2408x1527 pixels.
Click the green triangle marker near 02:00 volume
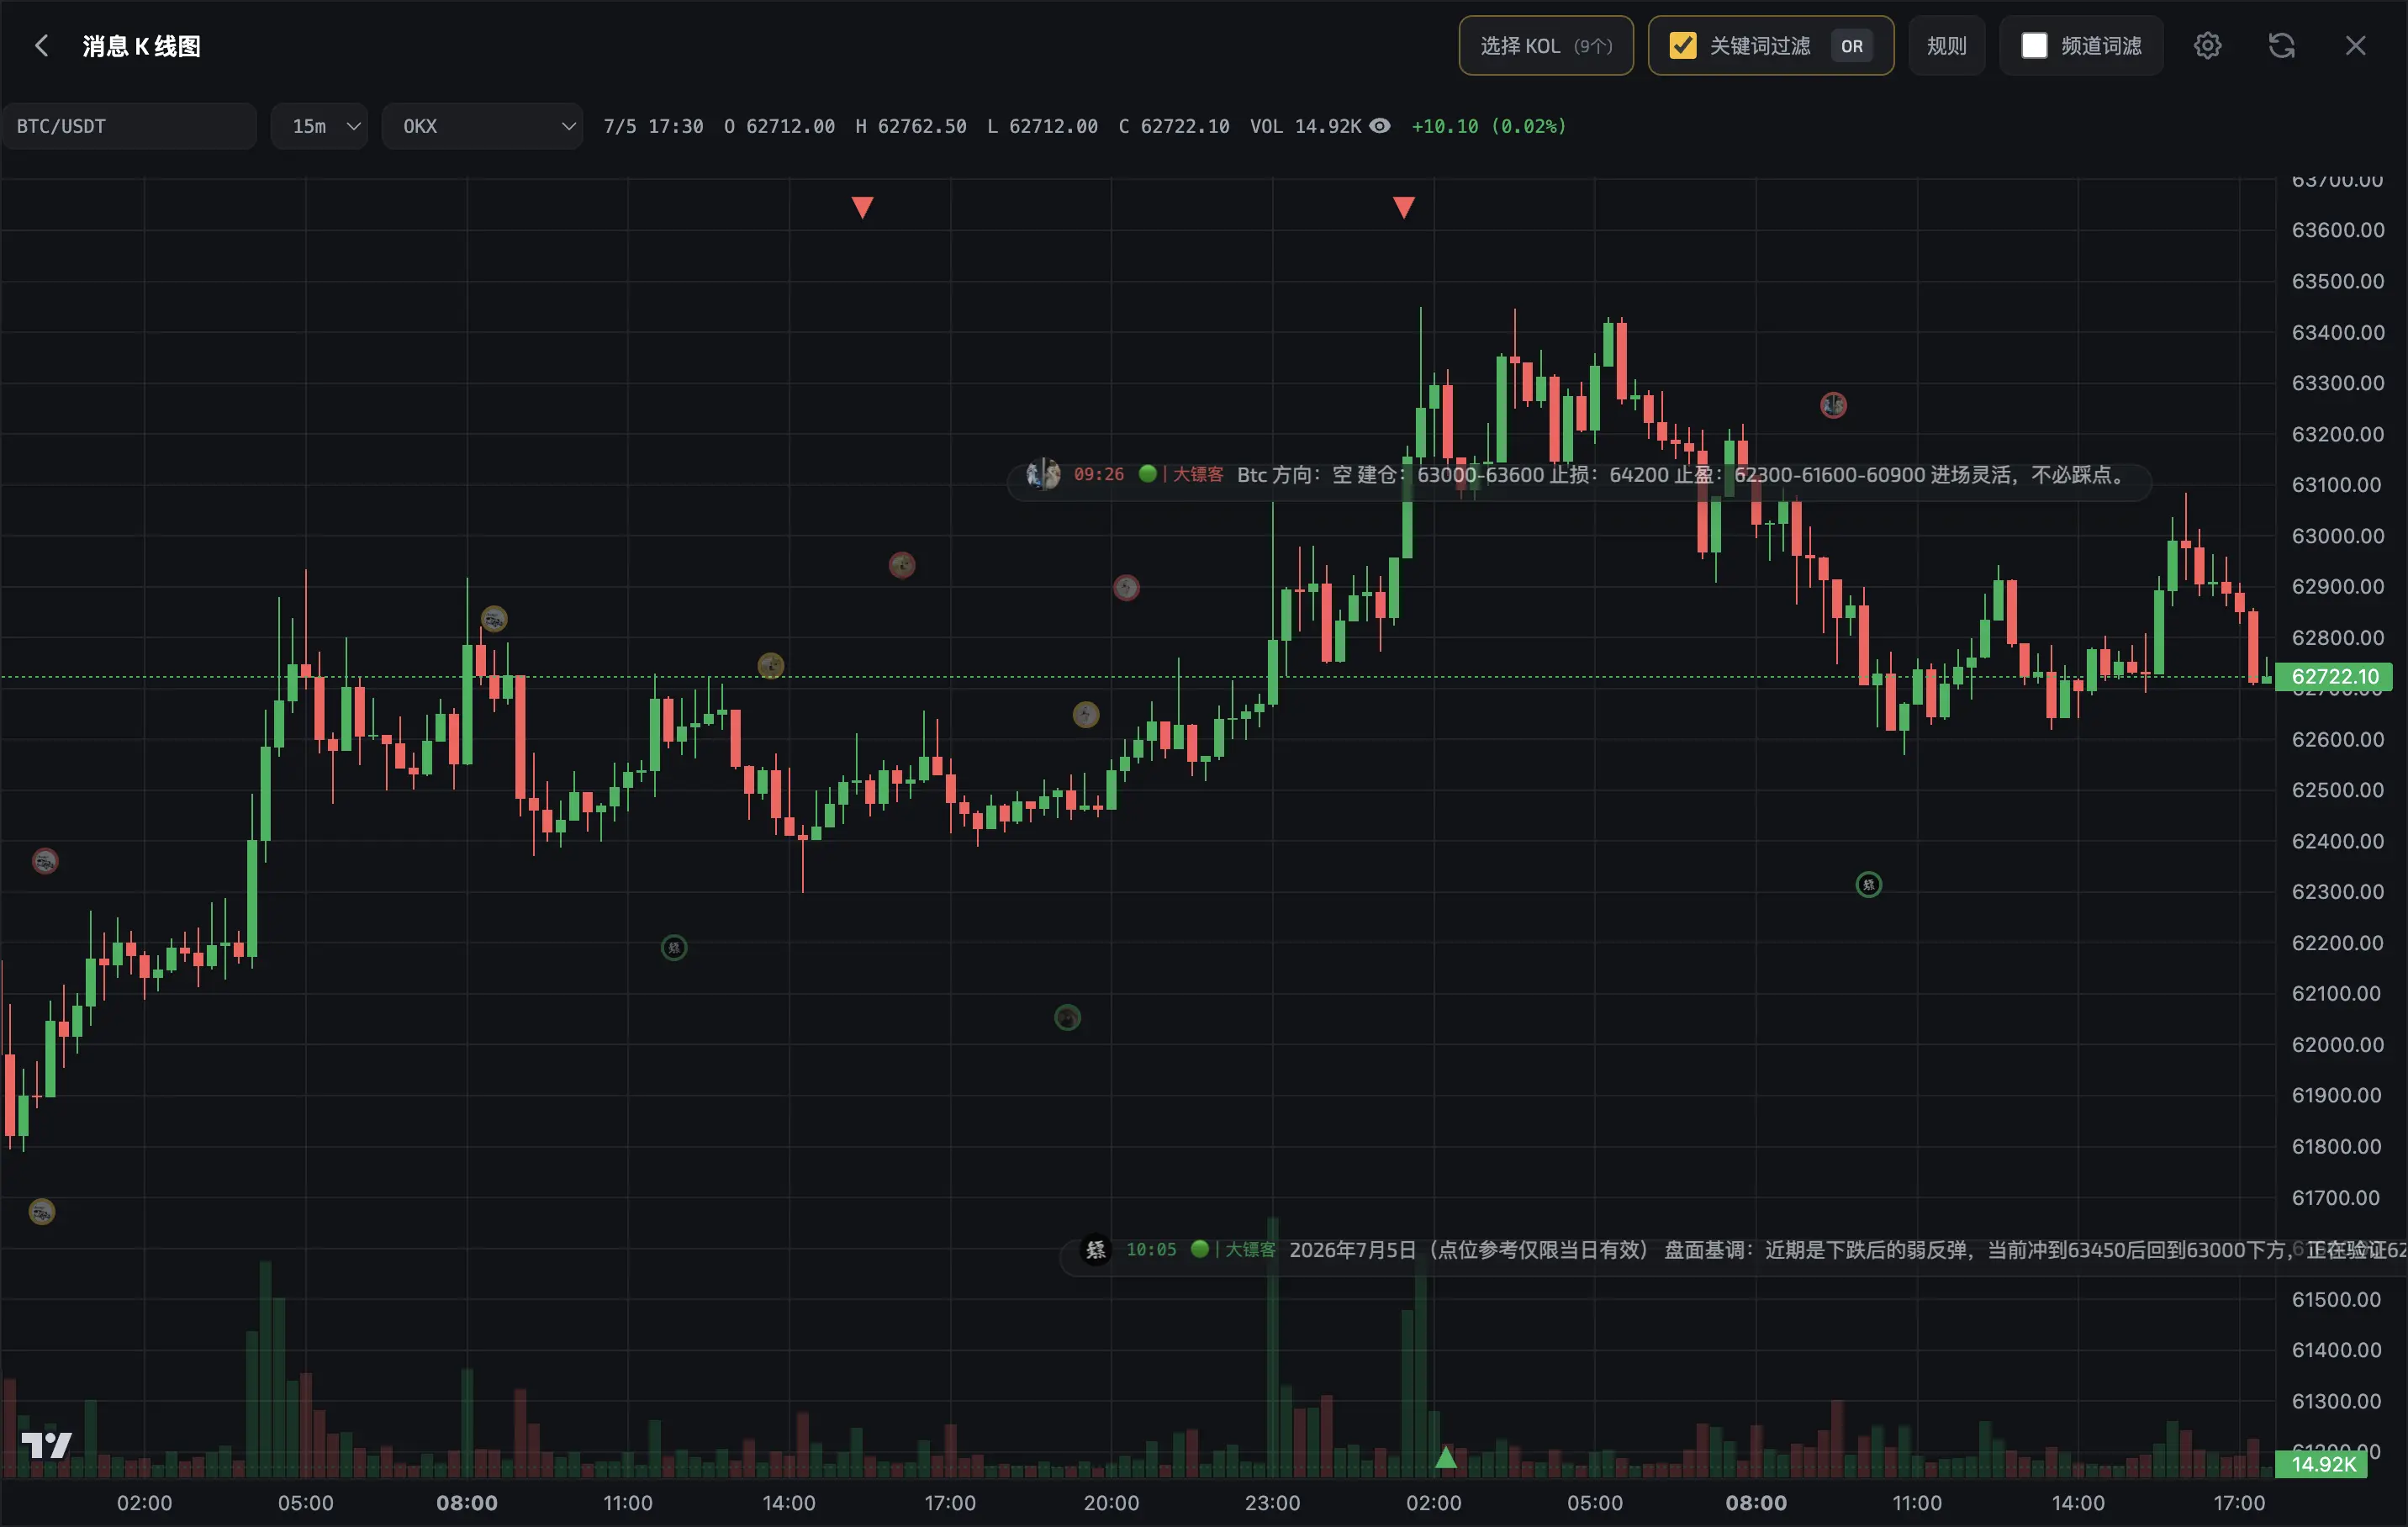point(1445,1457)
